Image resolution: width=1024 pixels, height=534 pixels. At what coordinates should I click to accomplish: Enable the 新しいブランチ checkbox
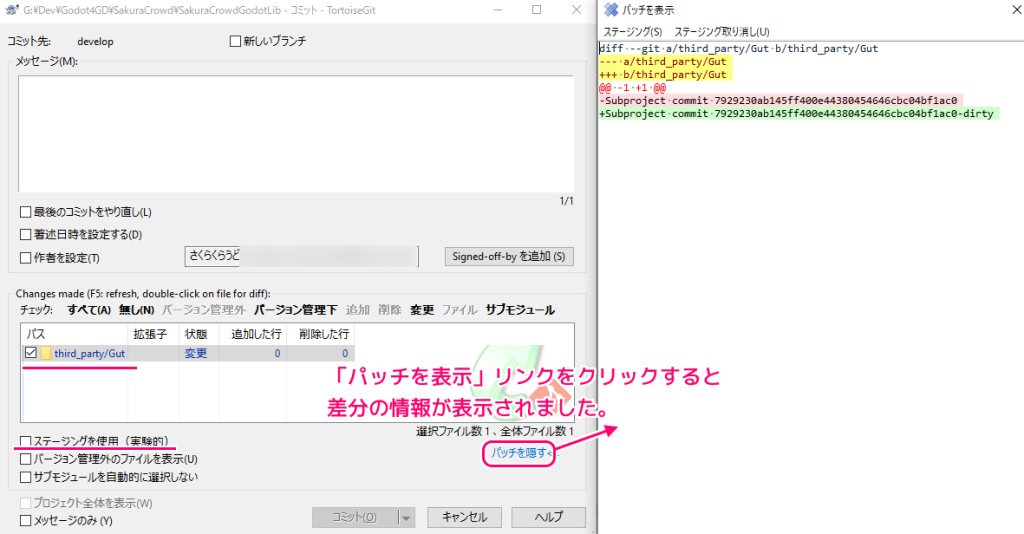pyautogui.click(x=235, y=42)
